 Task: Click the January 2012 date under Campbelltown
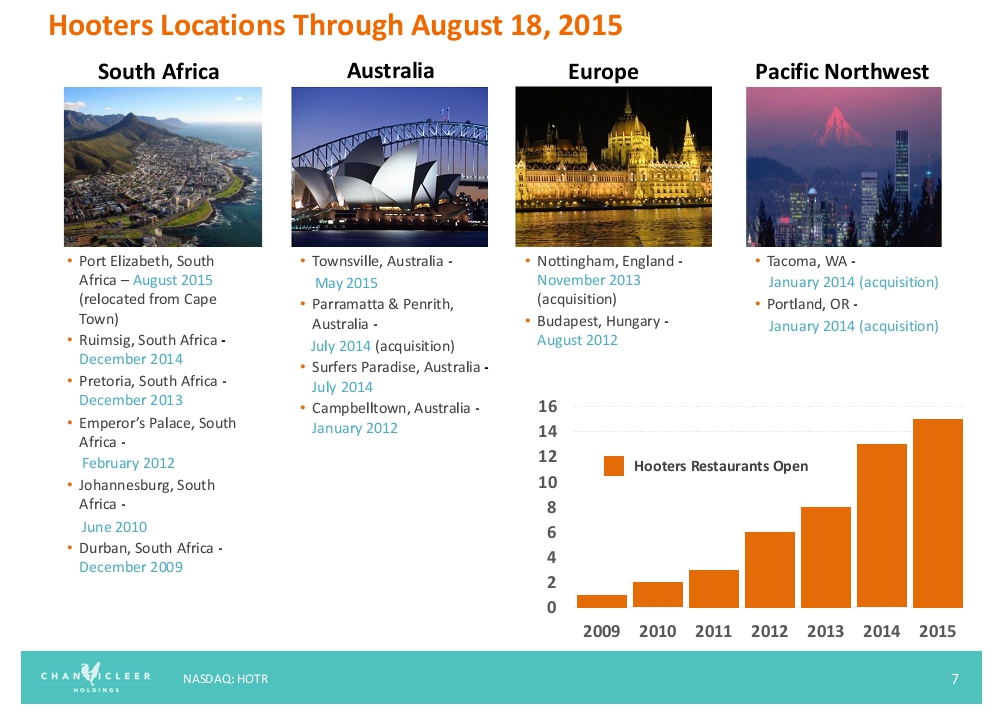click(354, 428)
